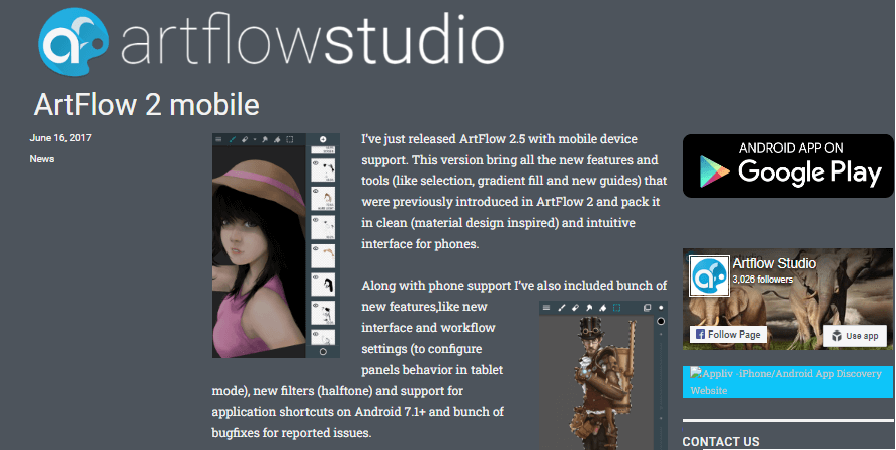The image size is (896, 450).
Task: Open the Appliv App Discovery Website link
Action: (x=787, y=381)
